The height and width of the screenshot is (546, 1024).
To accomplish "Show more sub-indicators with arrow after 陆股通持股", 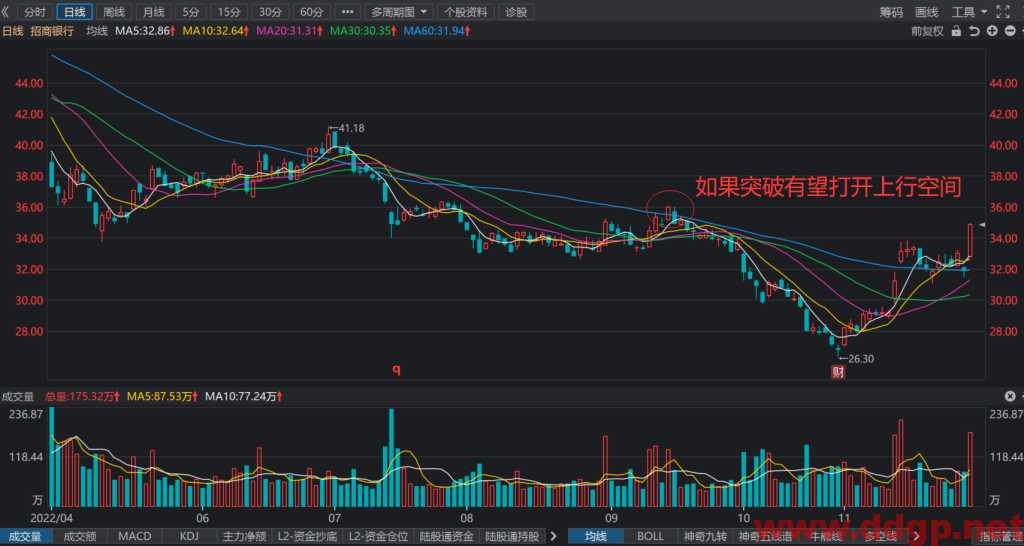I will (x=554, y=536).
